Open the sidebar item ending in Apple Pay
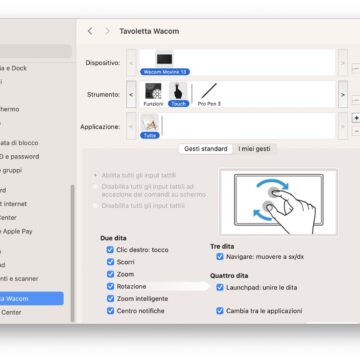 coord(16,231)
